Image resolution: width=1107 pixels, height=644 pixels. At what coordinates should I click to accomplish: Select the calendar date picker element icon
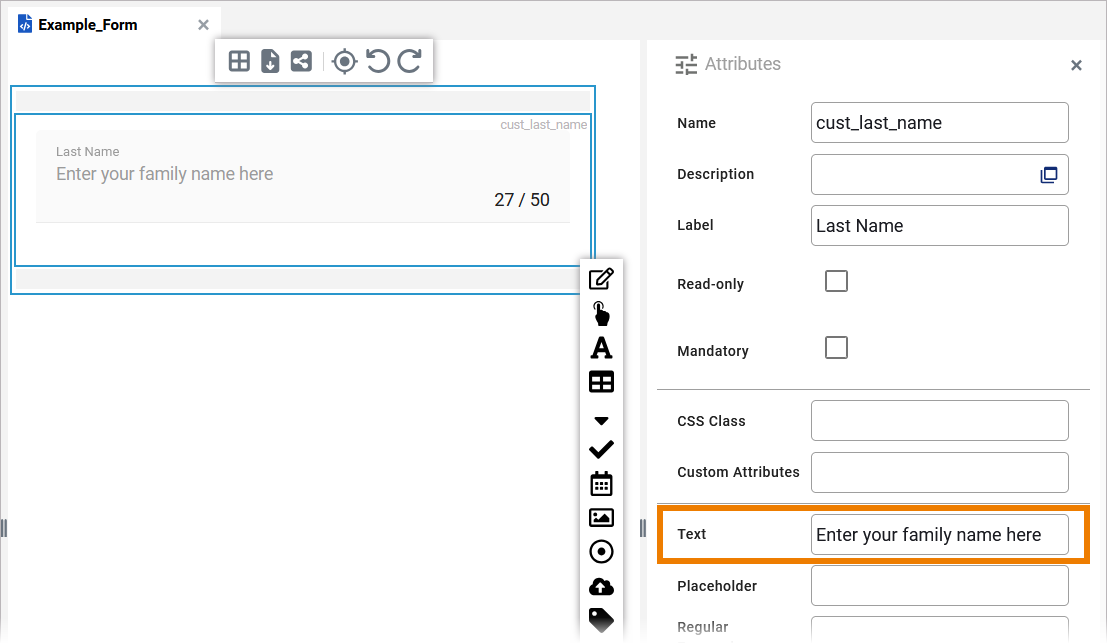601,484
